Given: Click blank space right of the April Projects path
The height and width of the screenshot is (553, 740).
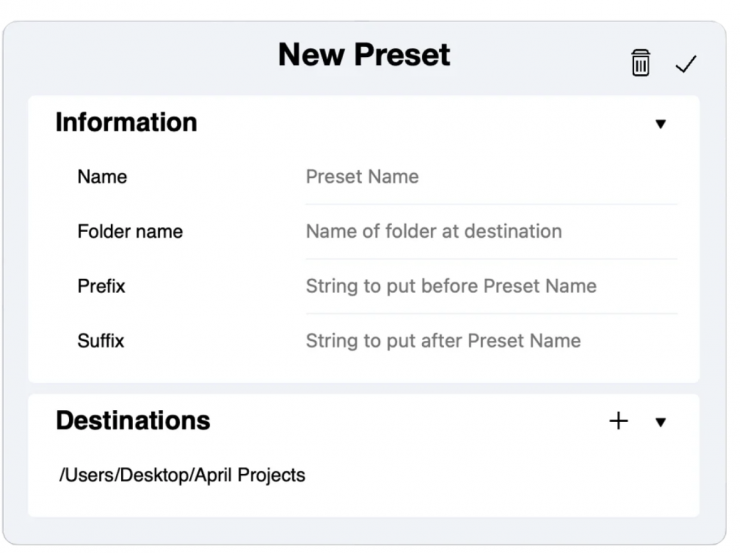Looking at the screenshot, I should click(x=500, y=475).
